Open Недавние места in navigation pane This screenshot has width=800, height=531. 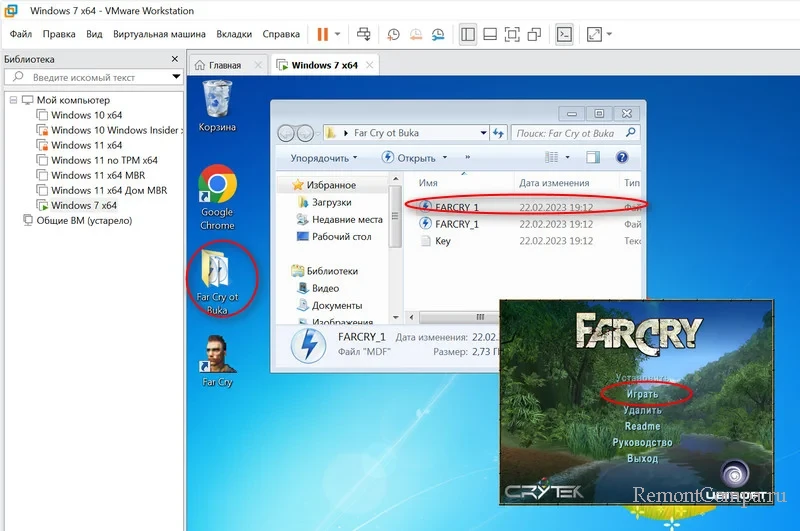[x=340, y=219]
